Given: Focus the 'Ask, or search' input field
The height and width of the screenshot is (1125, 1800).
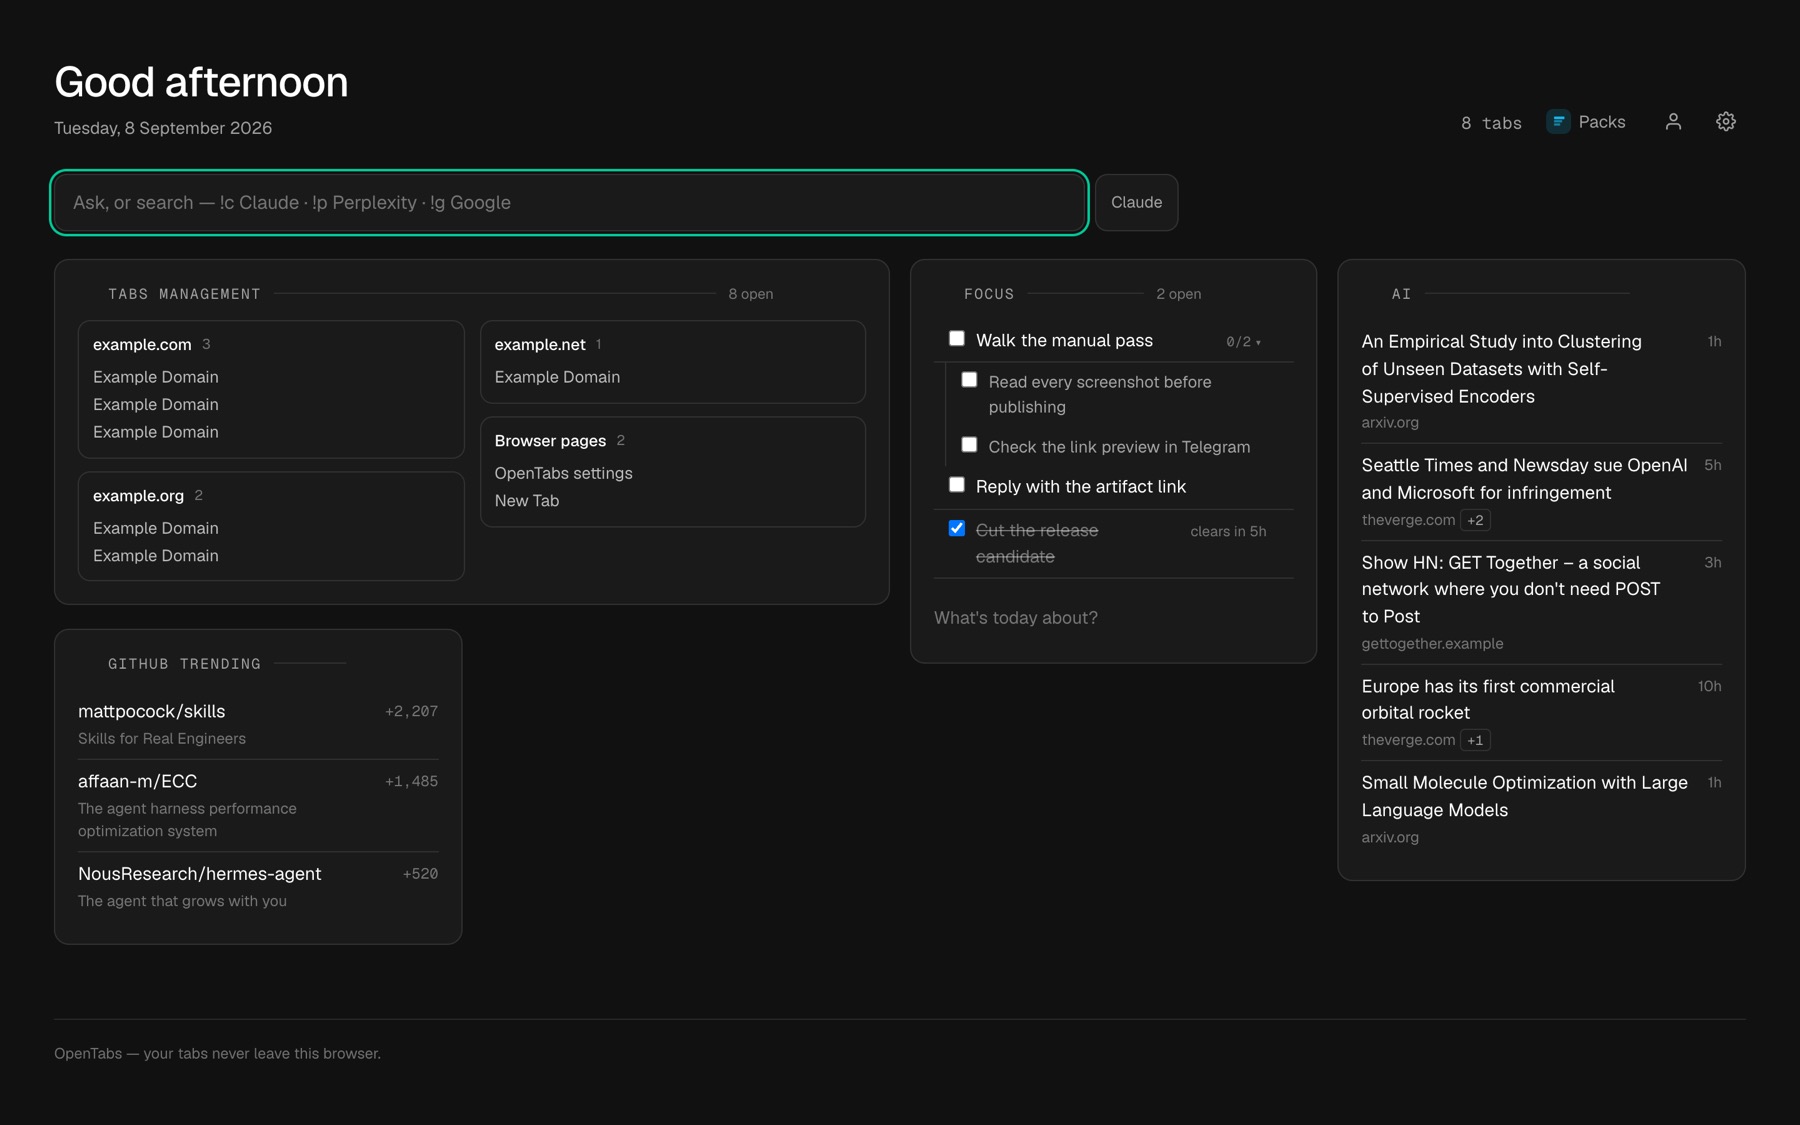Looking at the screenshot, I should coord(569,202).
